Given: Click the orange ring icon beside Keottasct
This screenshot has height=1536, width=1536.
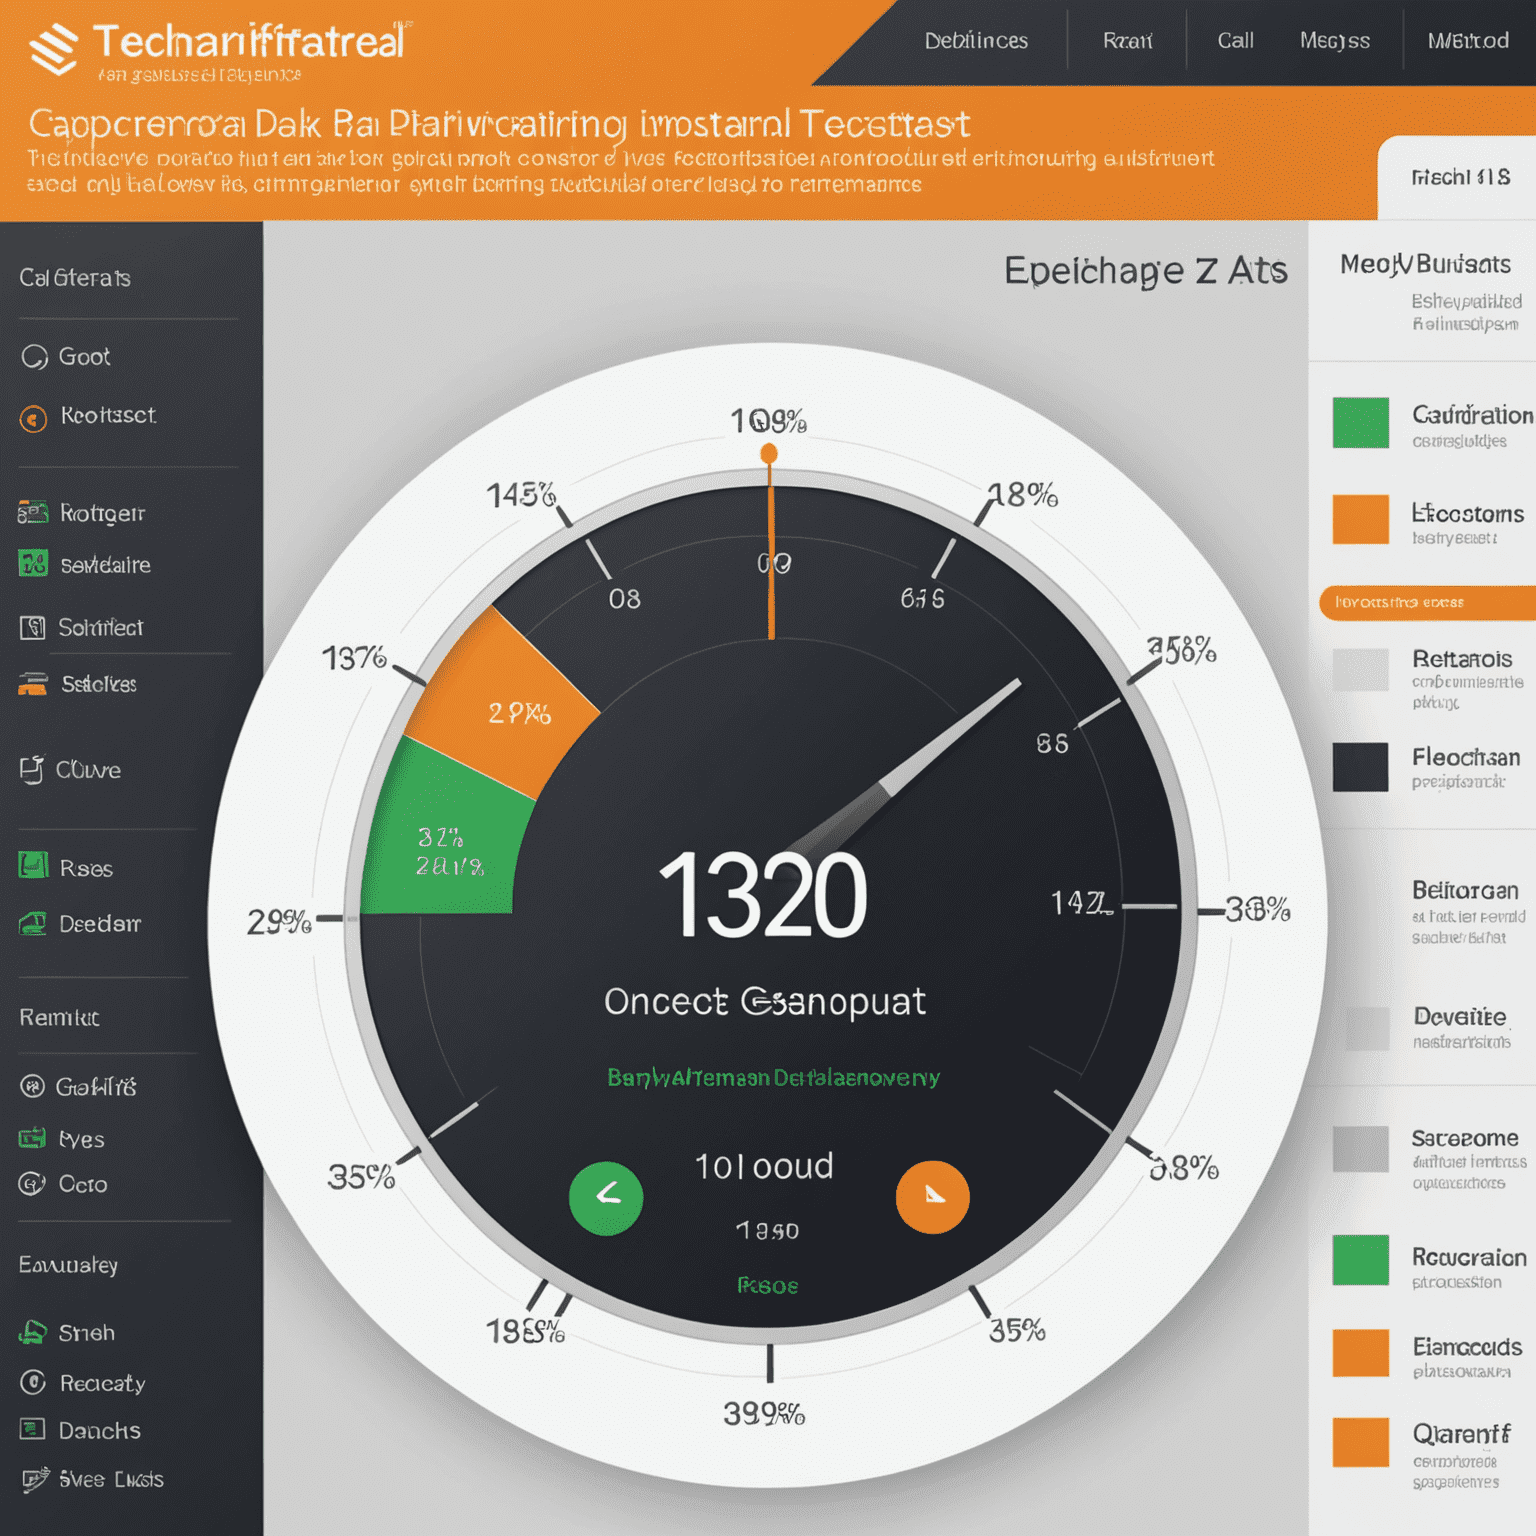Looking at the screenshot, I should [34, 418].
